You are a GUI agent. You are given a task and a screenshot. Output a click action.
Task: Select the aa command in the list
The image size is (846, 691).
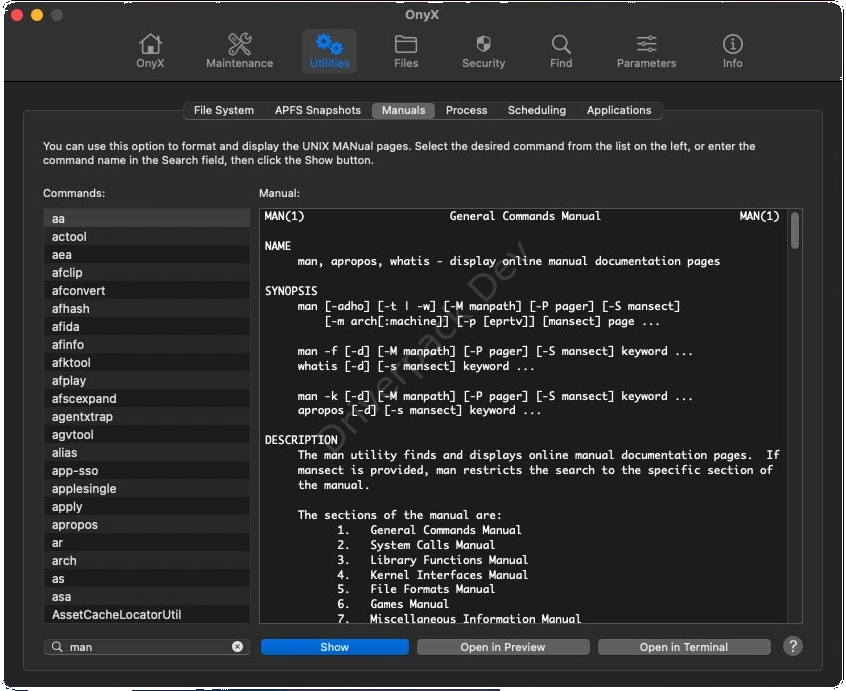[x=147, y=218]
